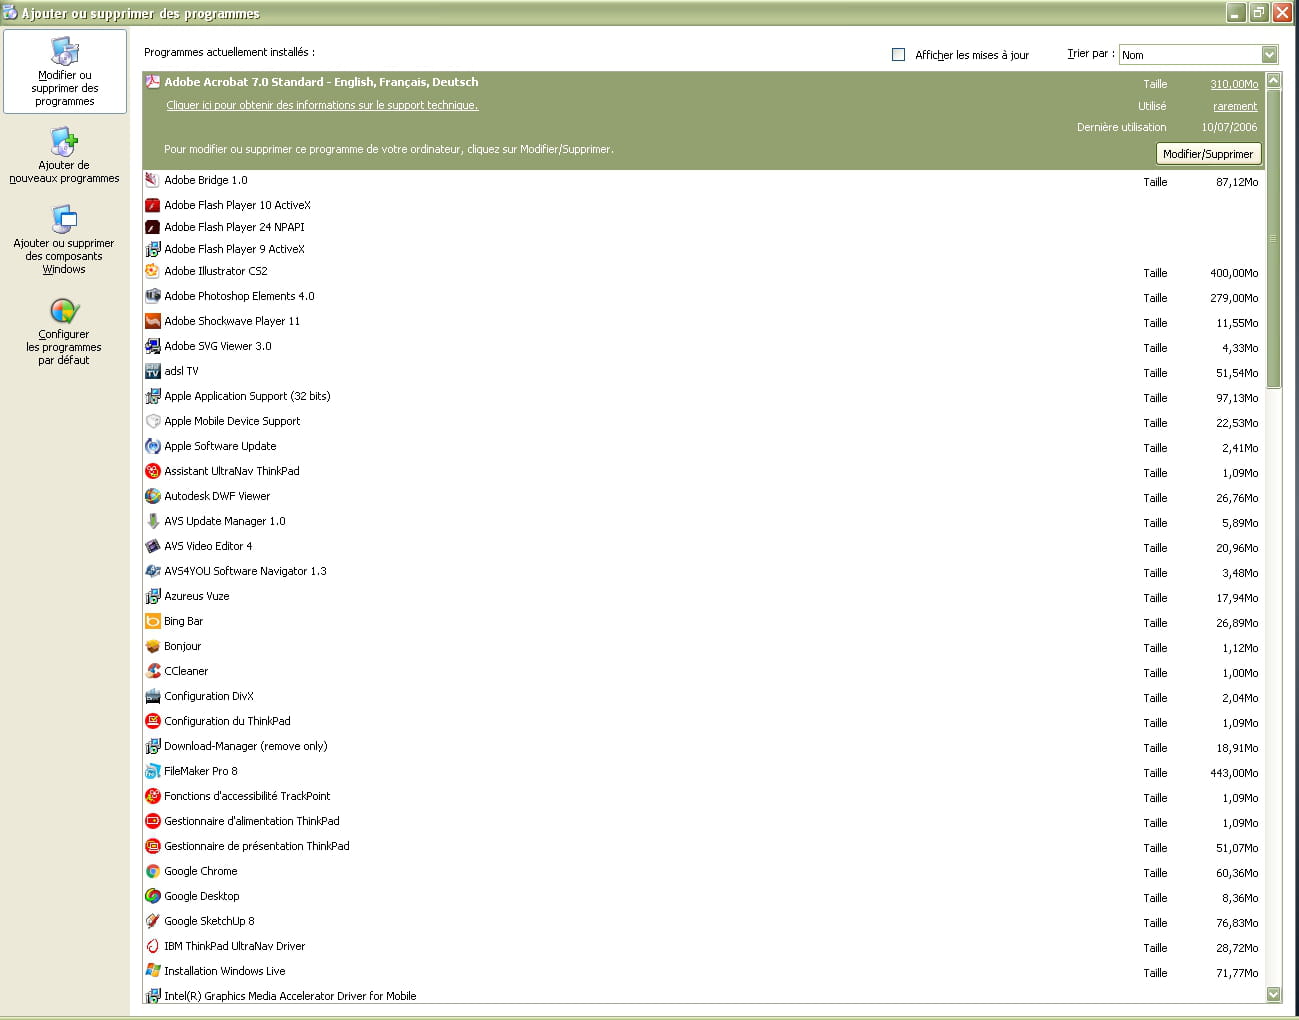Click the Google Chrome icon in list
The width and height of the screenshot is (1299, 1020).
153,871
